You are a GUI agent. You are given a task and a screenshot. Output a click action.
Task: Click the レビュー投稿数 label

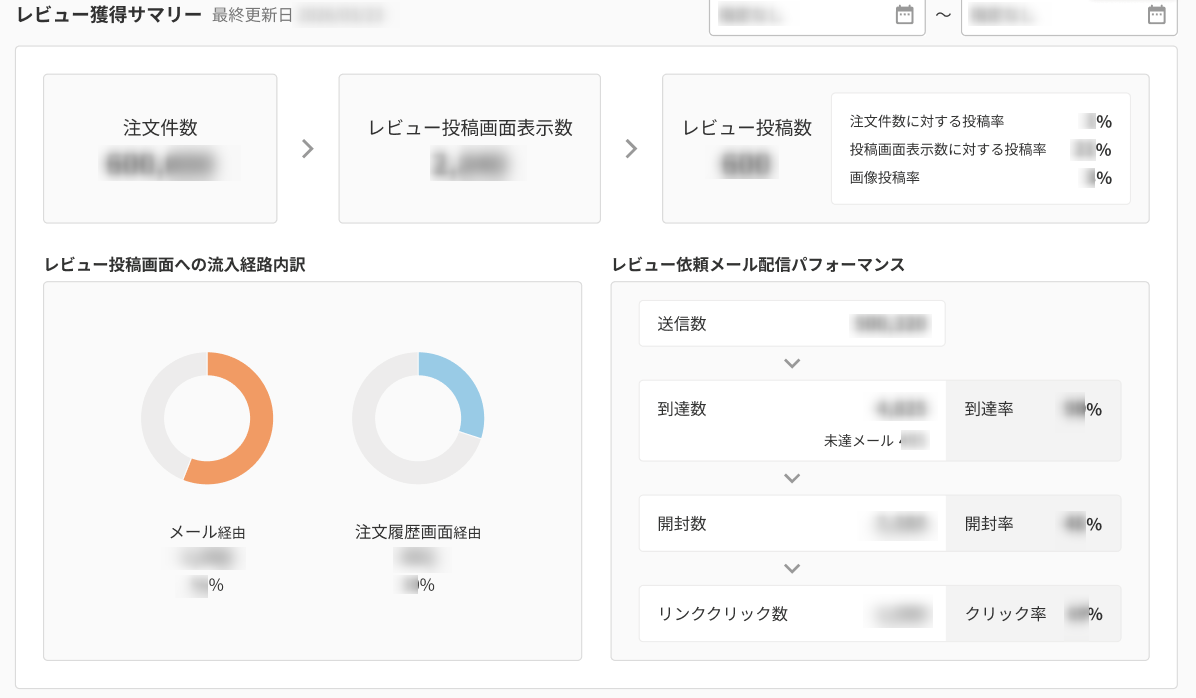[747, 128]
